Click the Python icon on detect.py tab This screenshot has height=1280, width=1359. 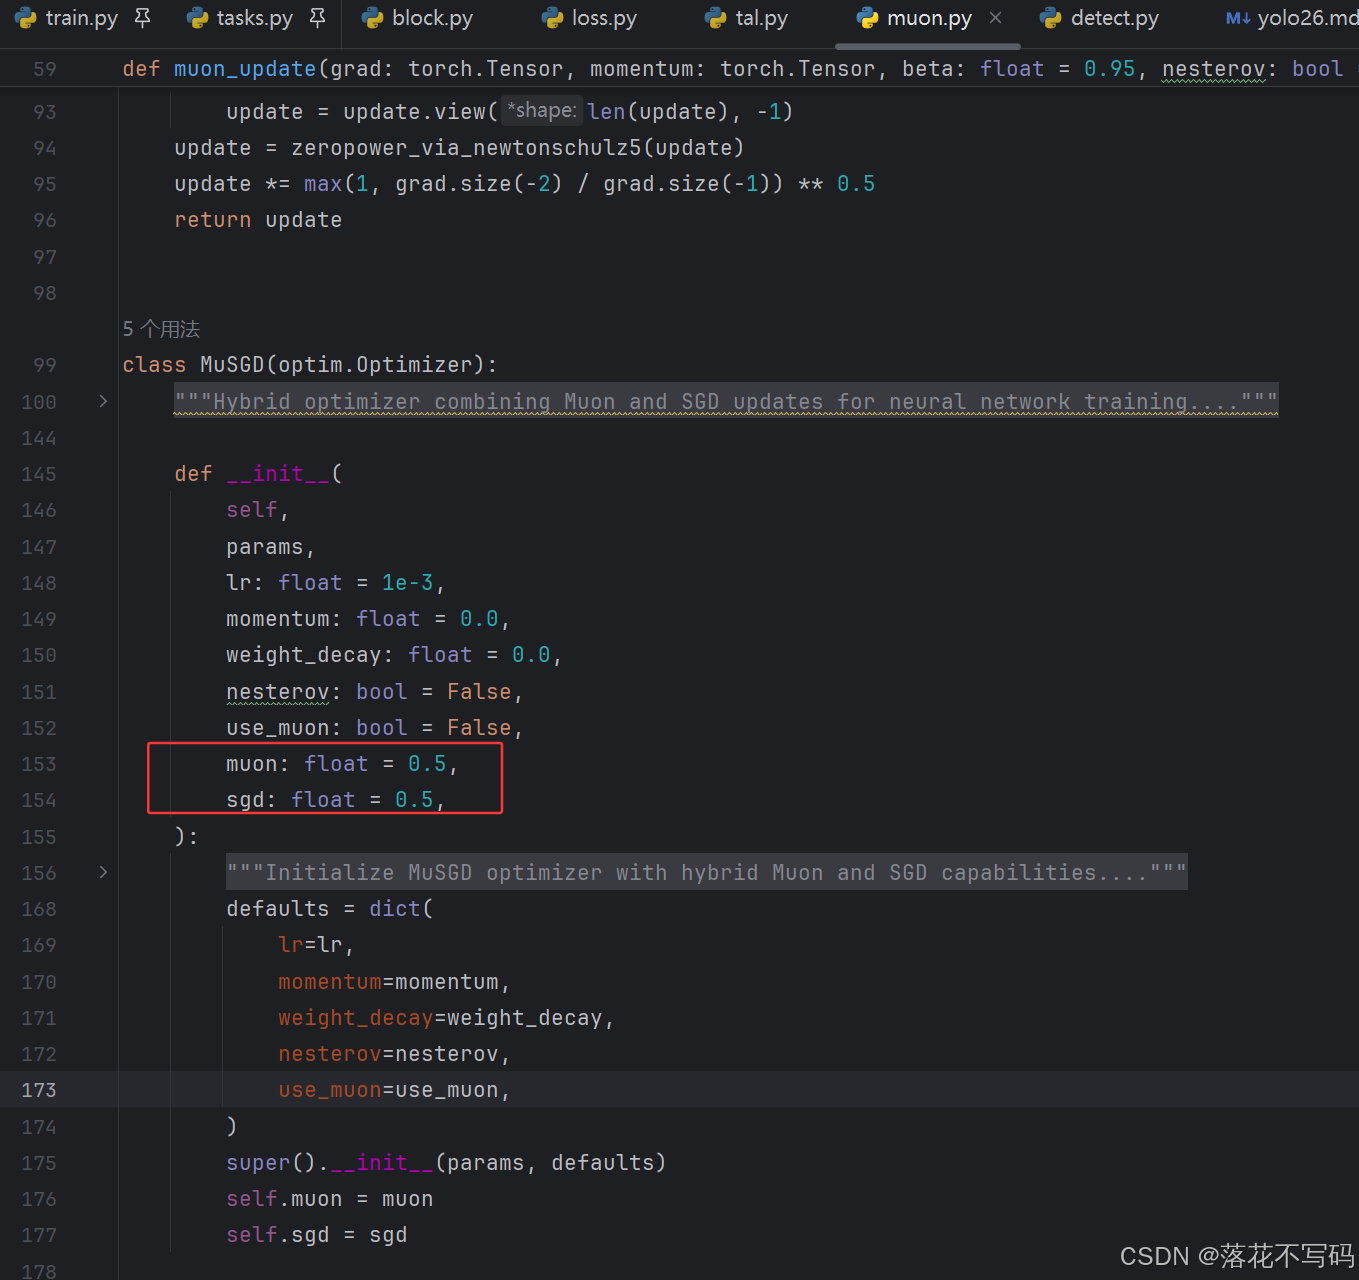pyautogui.click(x=1051, y=18)
